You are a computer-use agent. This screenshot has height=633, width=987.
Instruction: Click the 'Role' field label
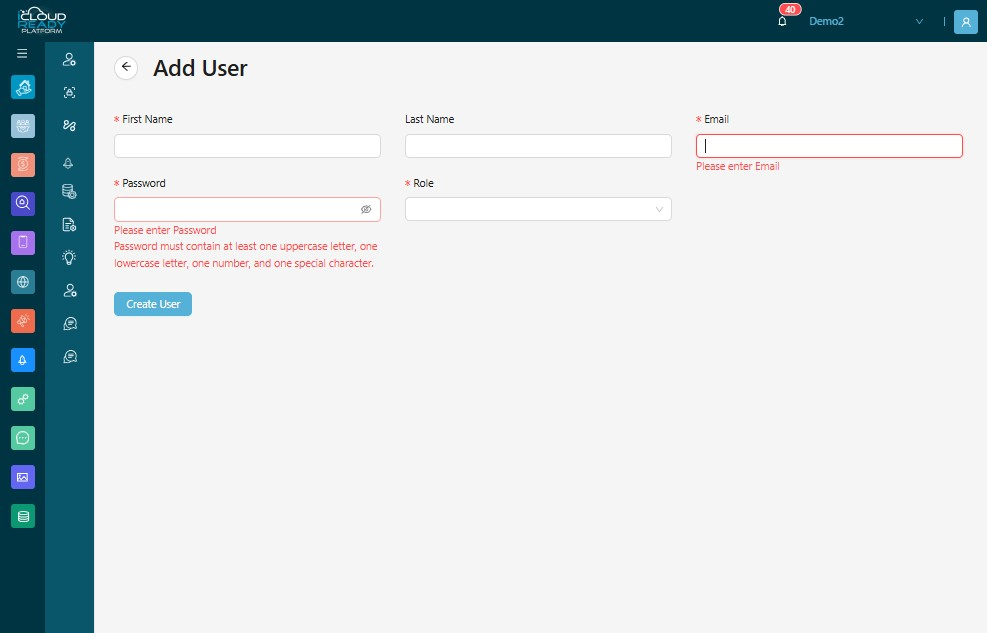click(x=423, y=184)
